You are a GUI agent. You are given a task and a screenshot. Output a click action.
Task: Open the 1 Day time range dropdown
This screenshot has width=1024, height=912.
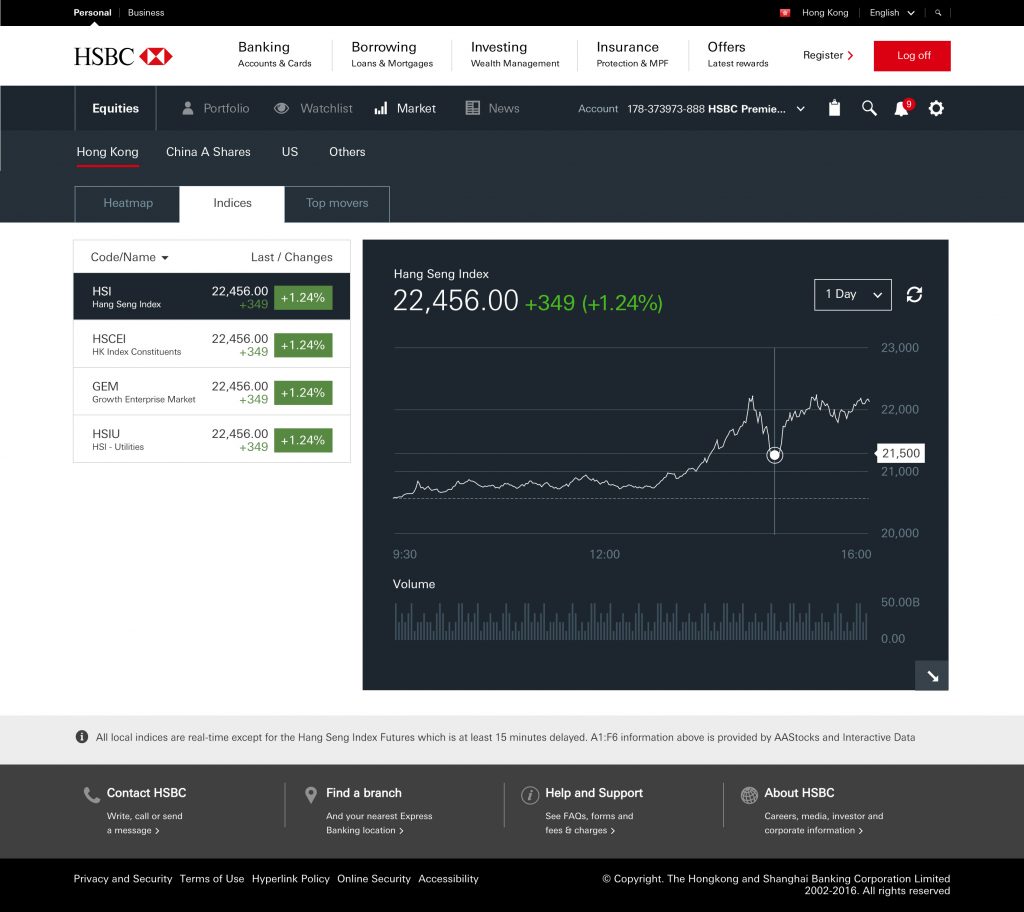point(852,294)
